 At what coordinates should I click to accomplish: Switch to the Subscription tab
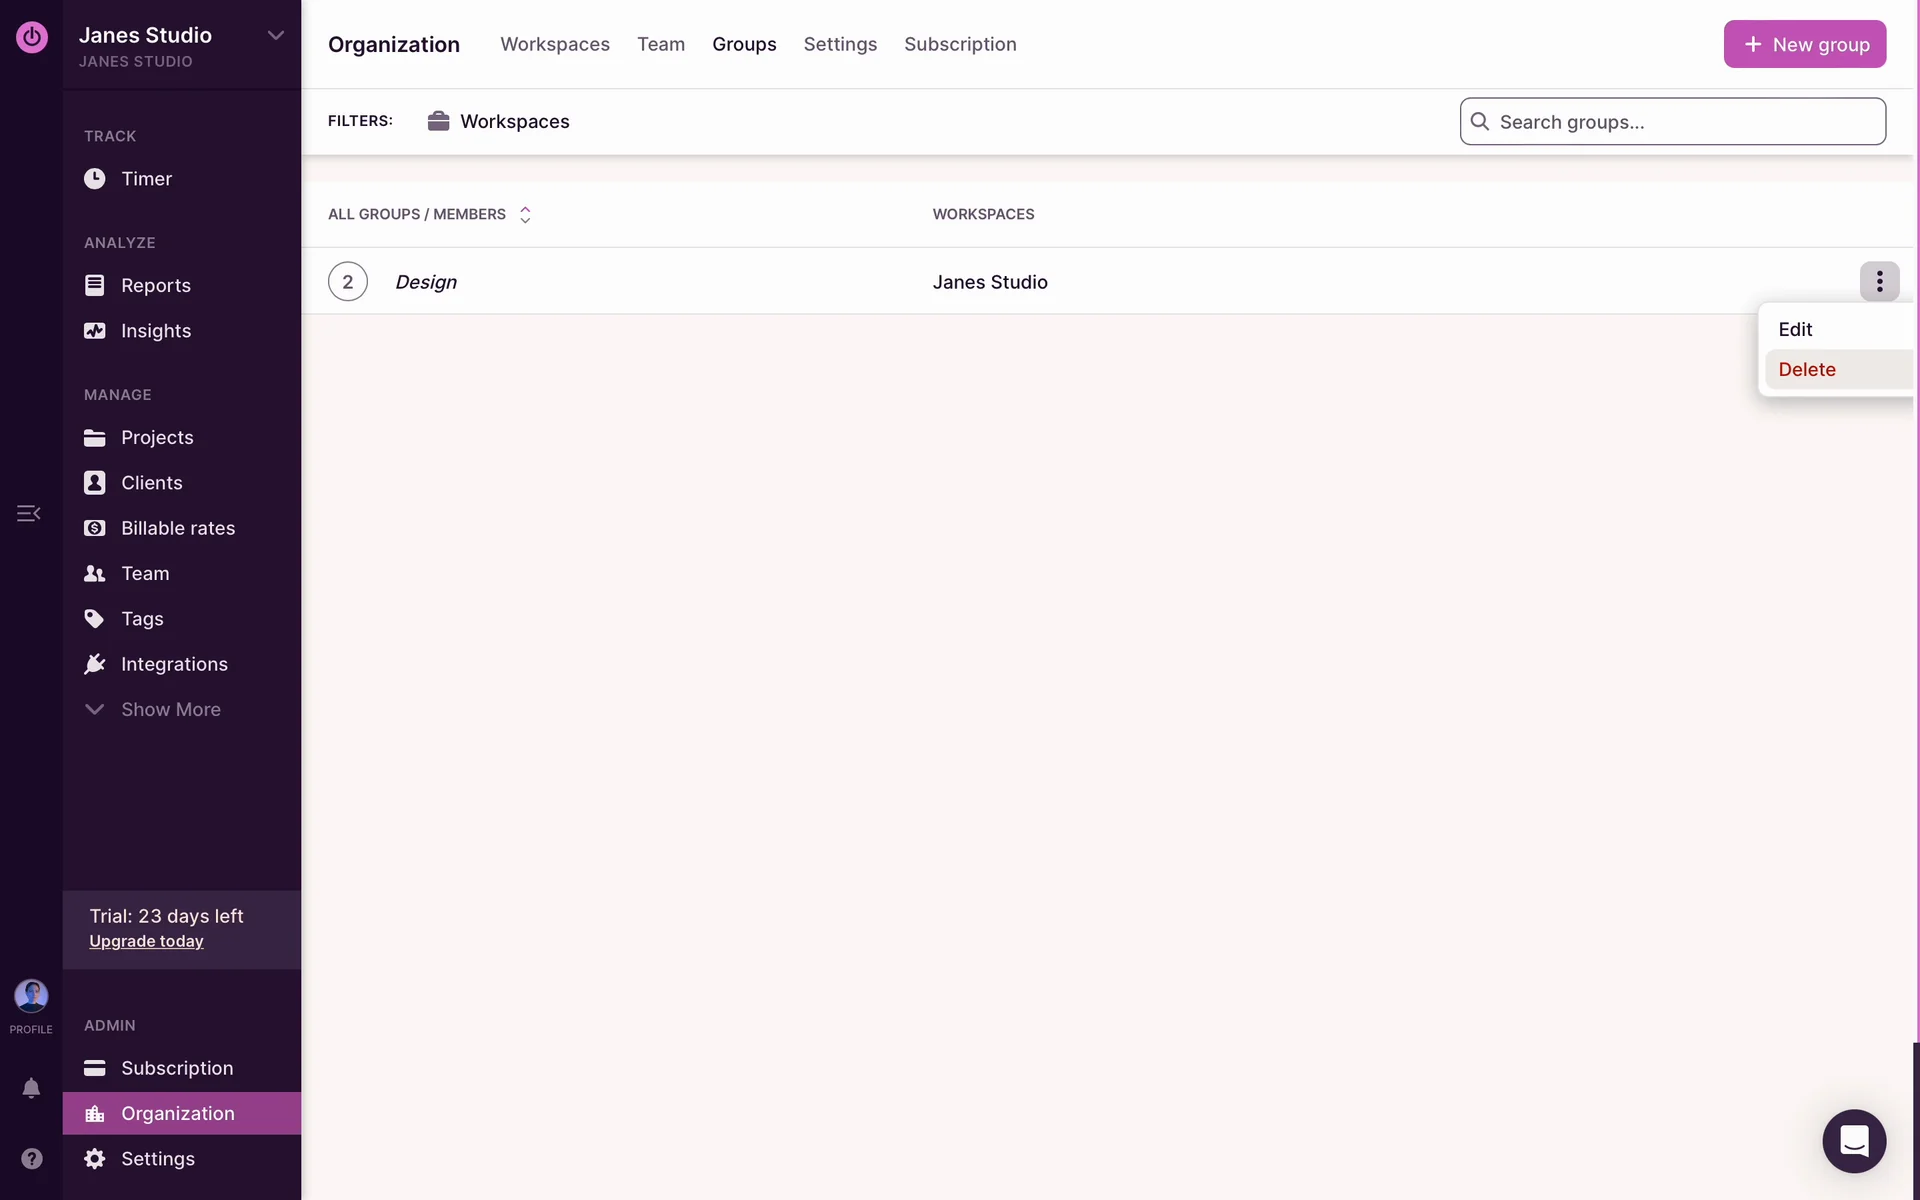tap(959, 44)
